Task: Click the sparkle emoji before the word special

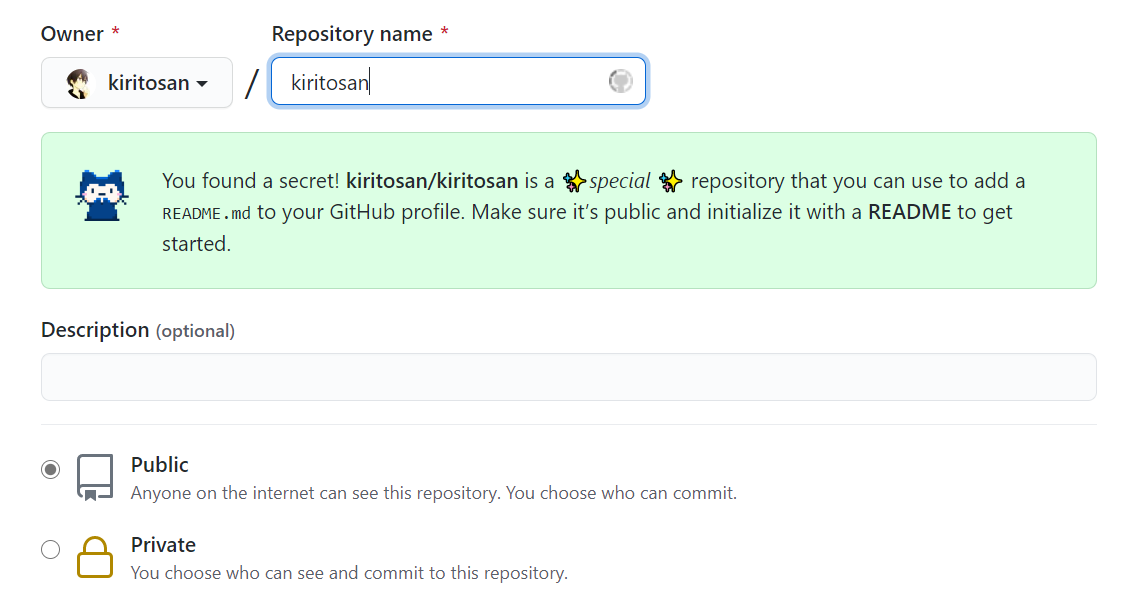Action: tap(574, 182)
